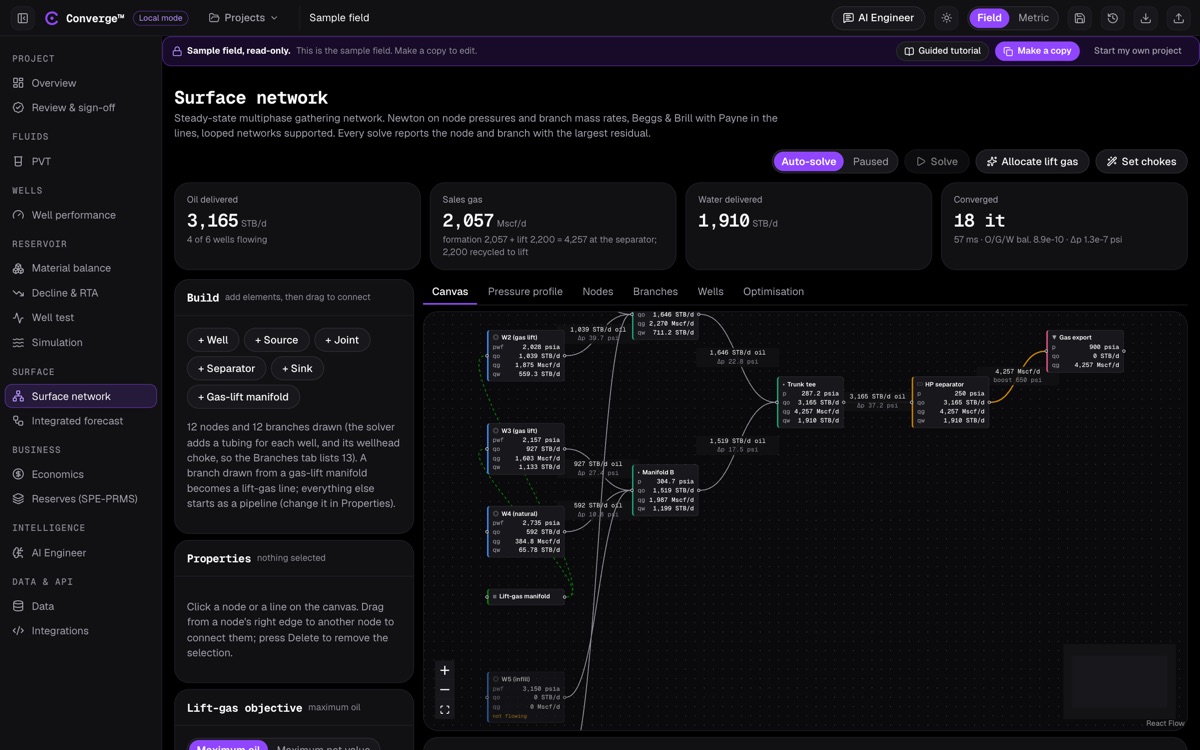Open Well performance in the sidebar
Image resolution: width=1200 pixels, height=750 pixels.
(81, 215)
